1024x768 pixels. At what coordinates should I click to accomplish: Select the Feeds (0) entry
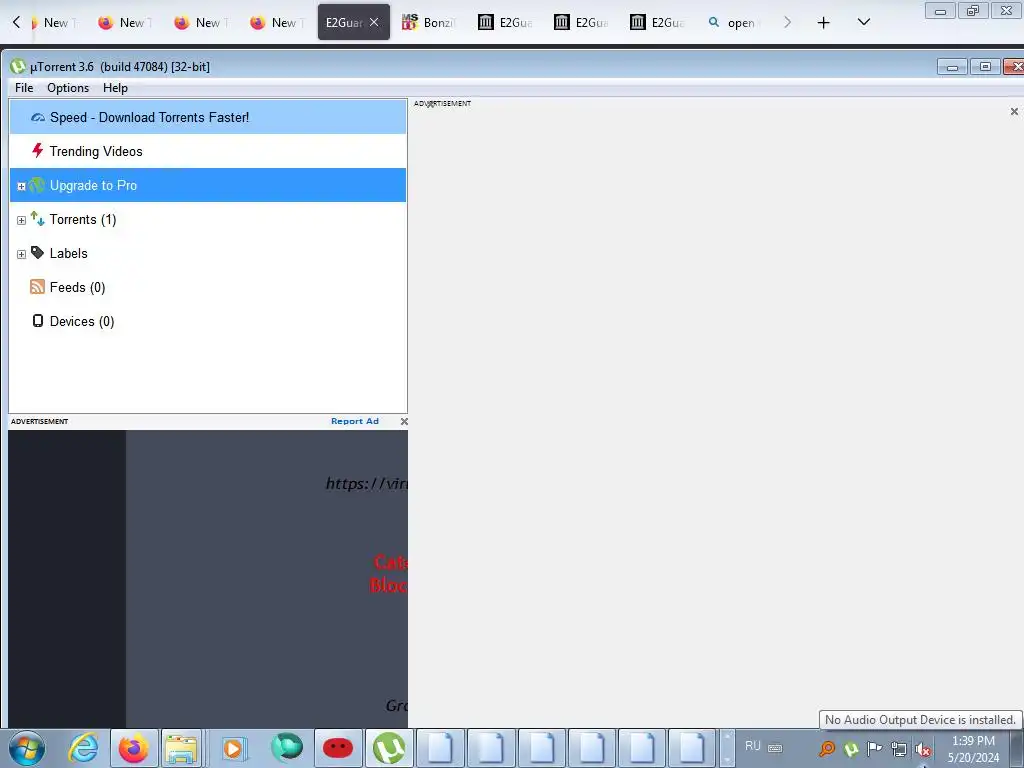click(77, 287)
